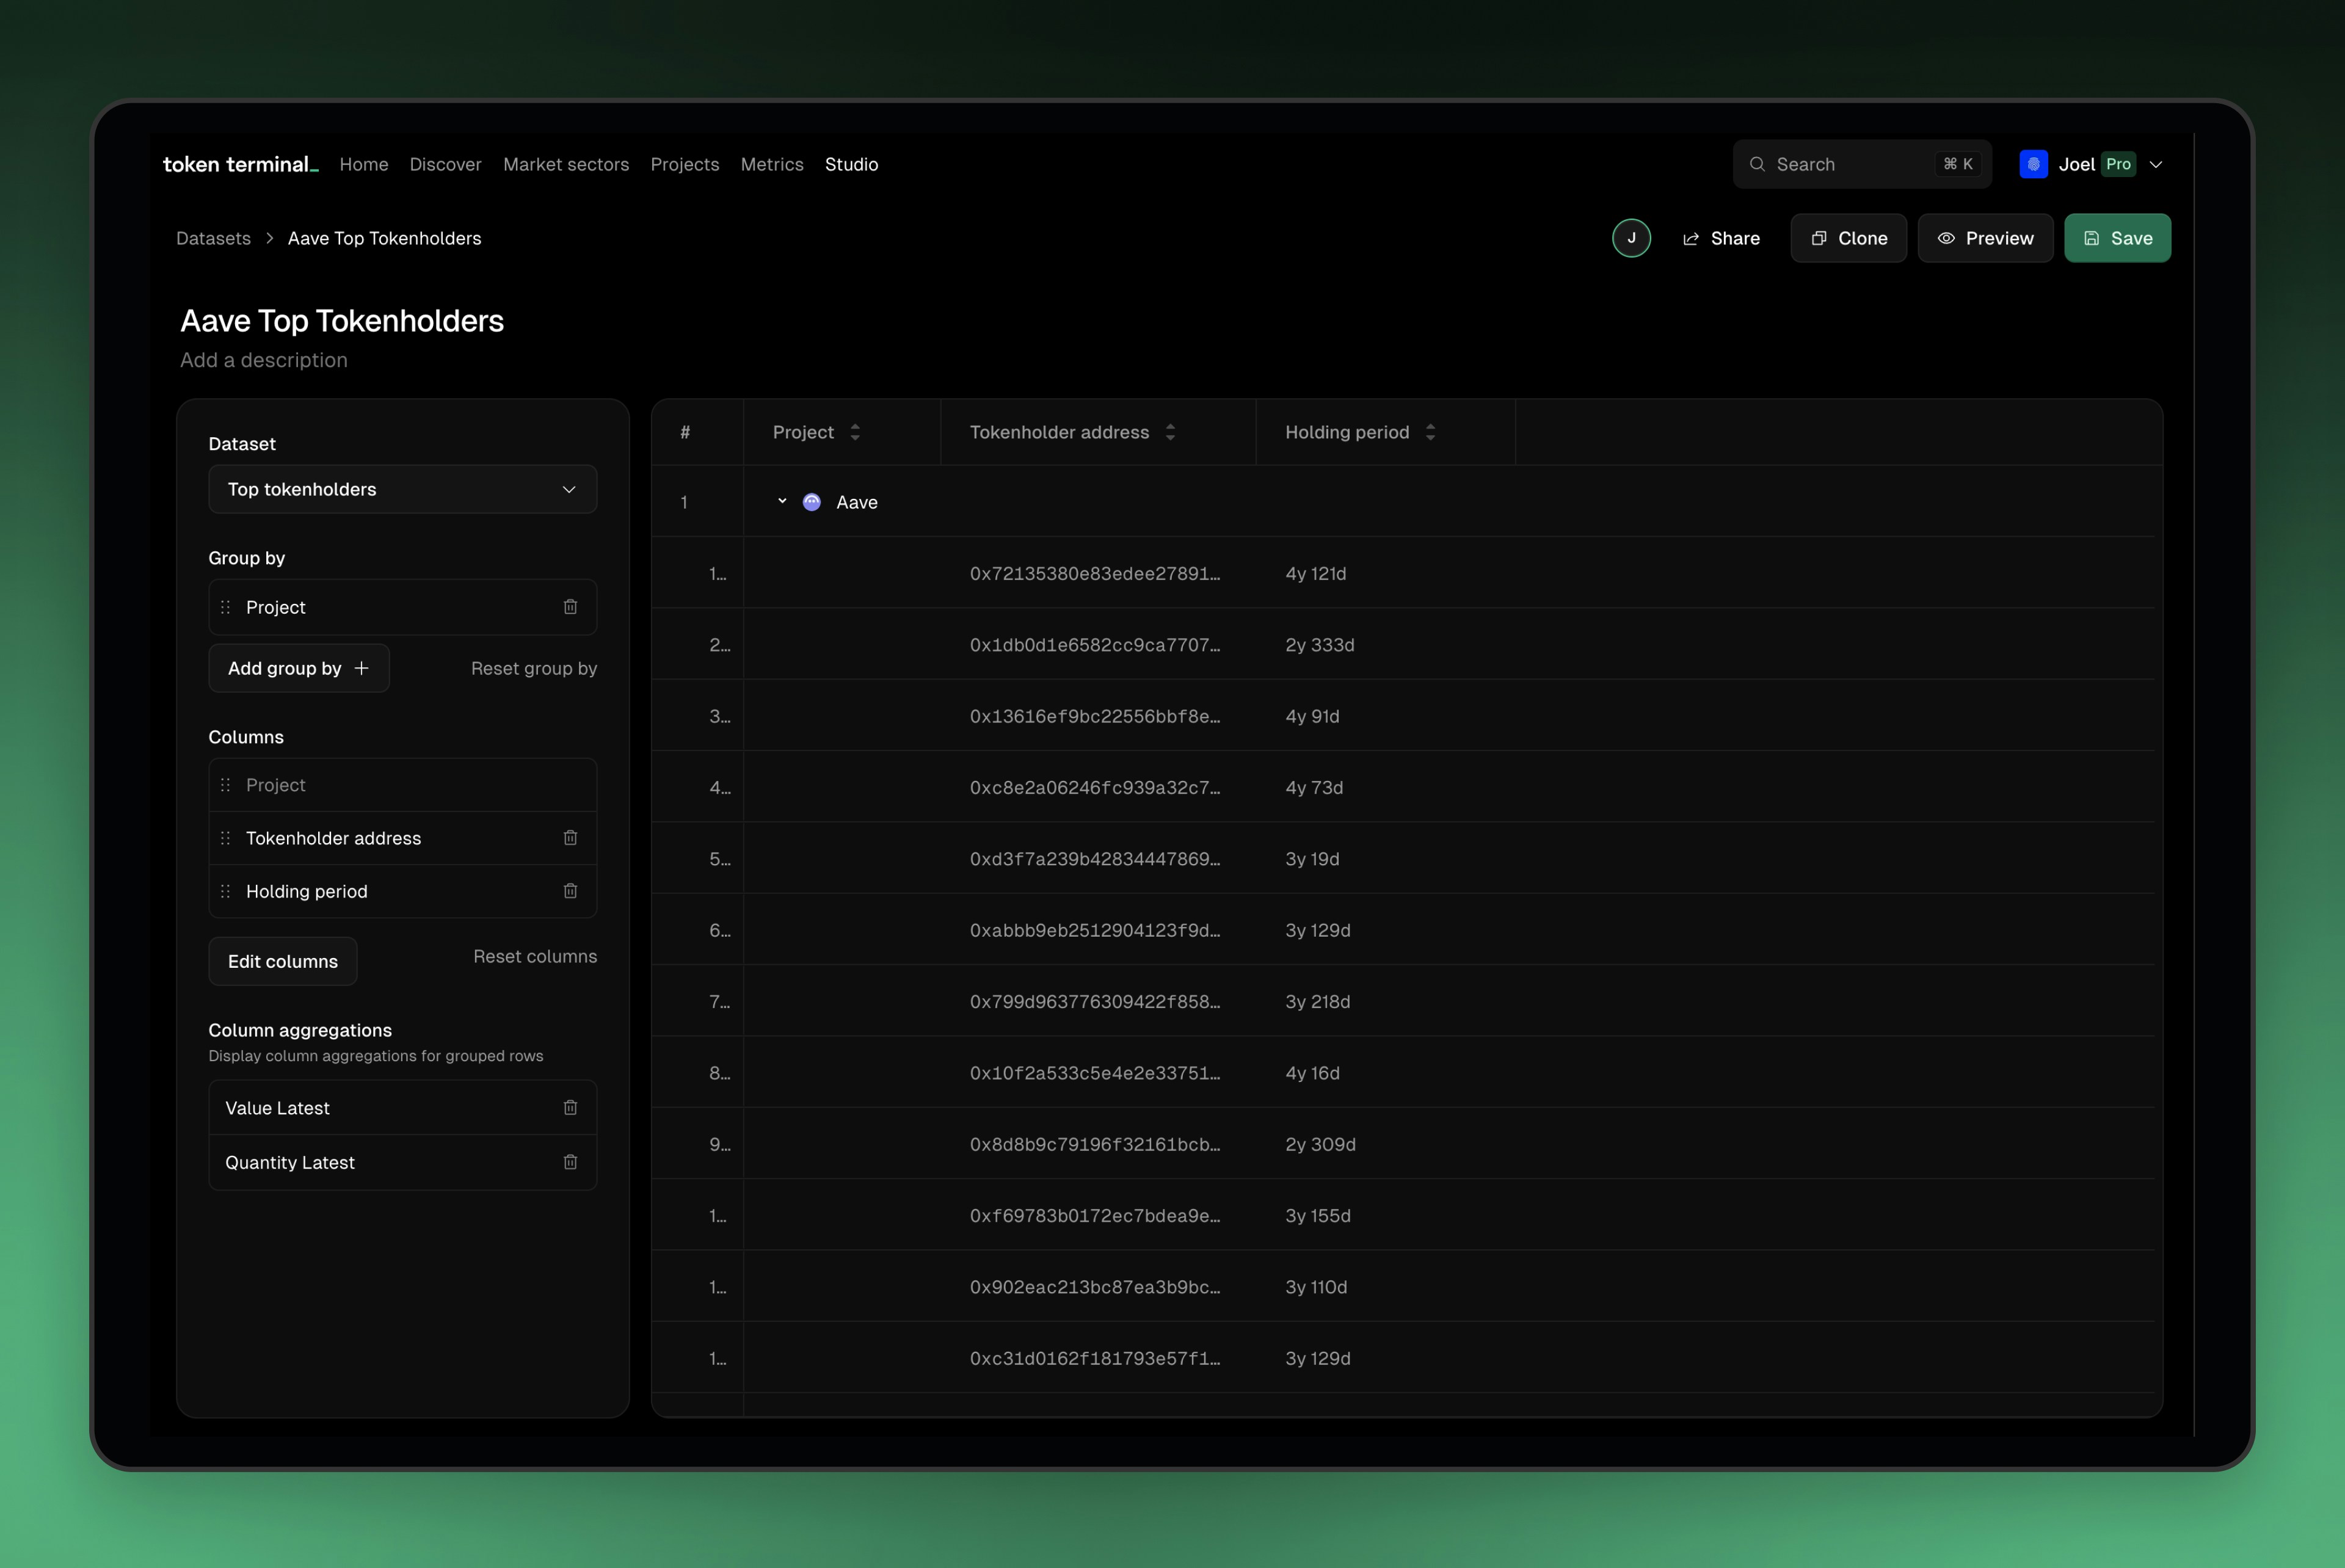This screenshot has width=2345, height=1568.
Task: Click drag handle beside the Project column entry
Action: [225, 785]
